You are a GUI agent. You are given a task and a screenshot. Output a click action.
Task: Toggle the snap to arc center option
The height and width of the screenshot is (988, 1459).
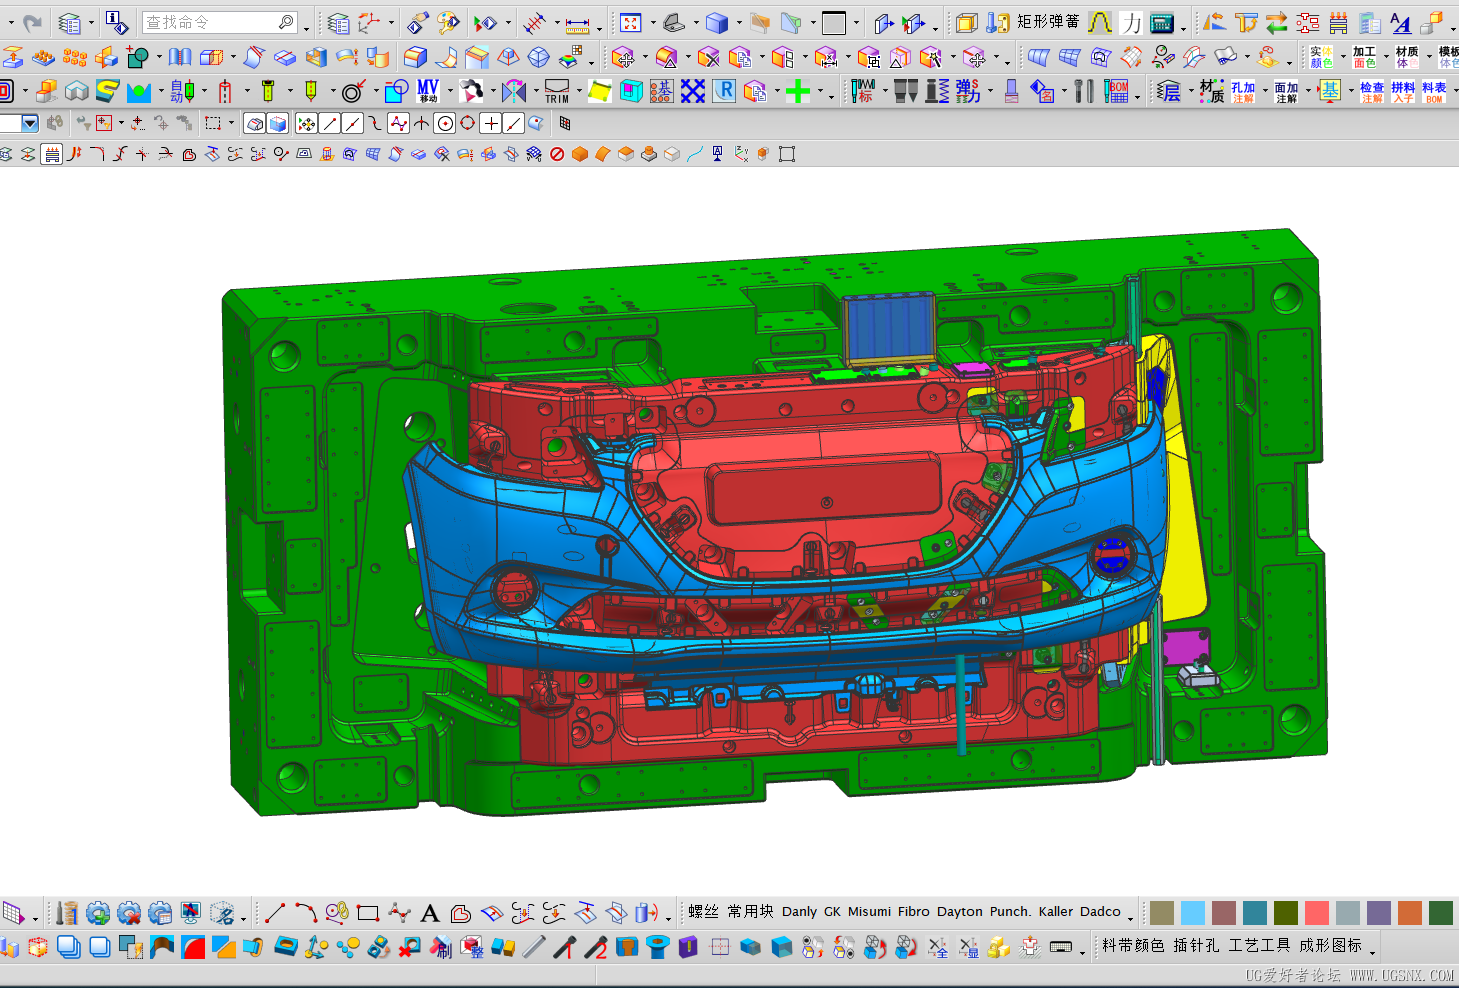coord(445,124)
